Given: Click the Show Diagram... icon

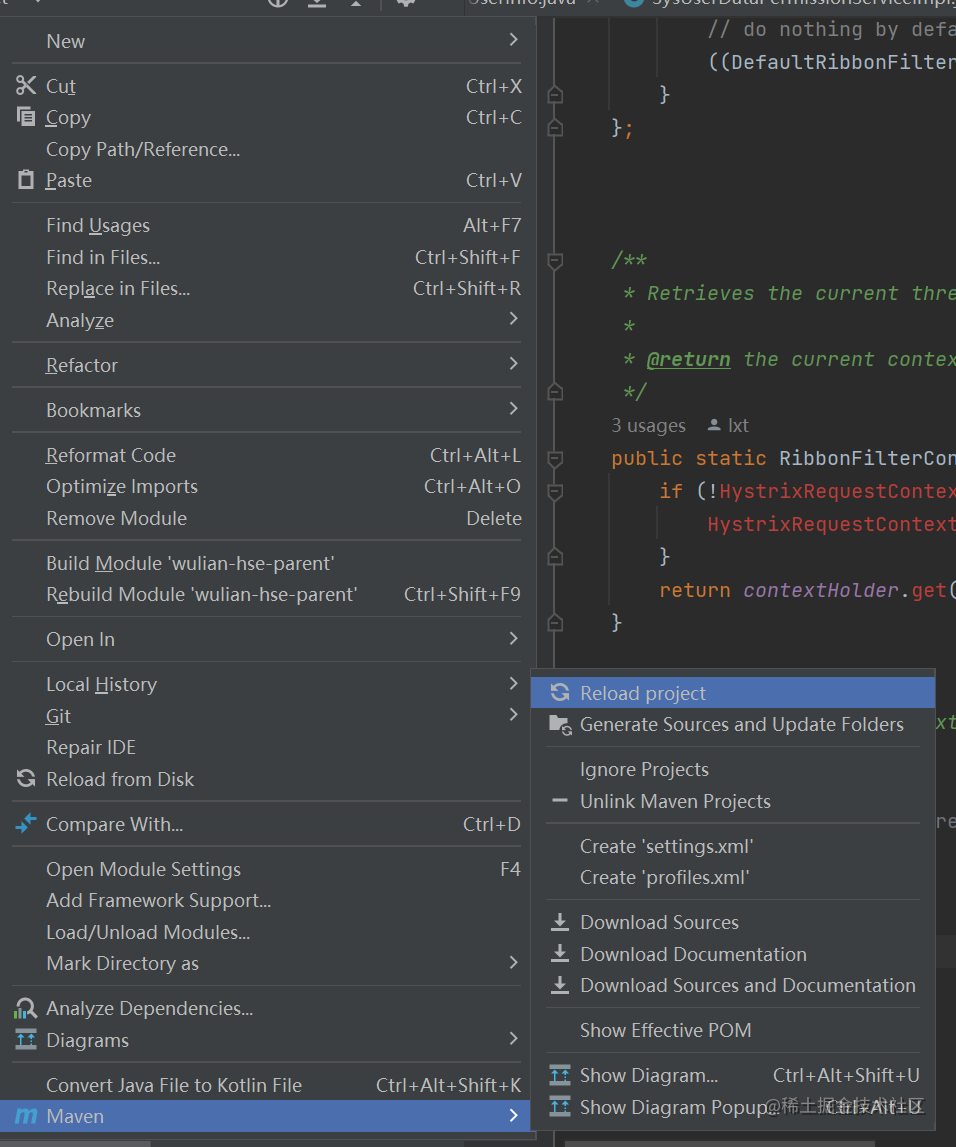Looking at the screenshot, I should 560,1075.
